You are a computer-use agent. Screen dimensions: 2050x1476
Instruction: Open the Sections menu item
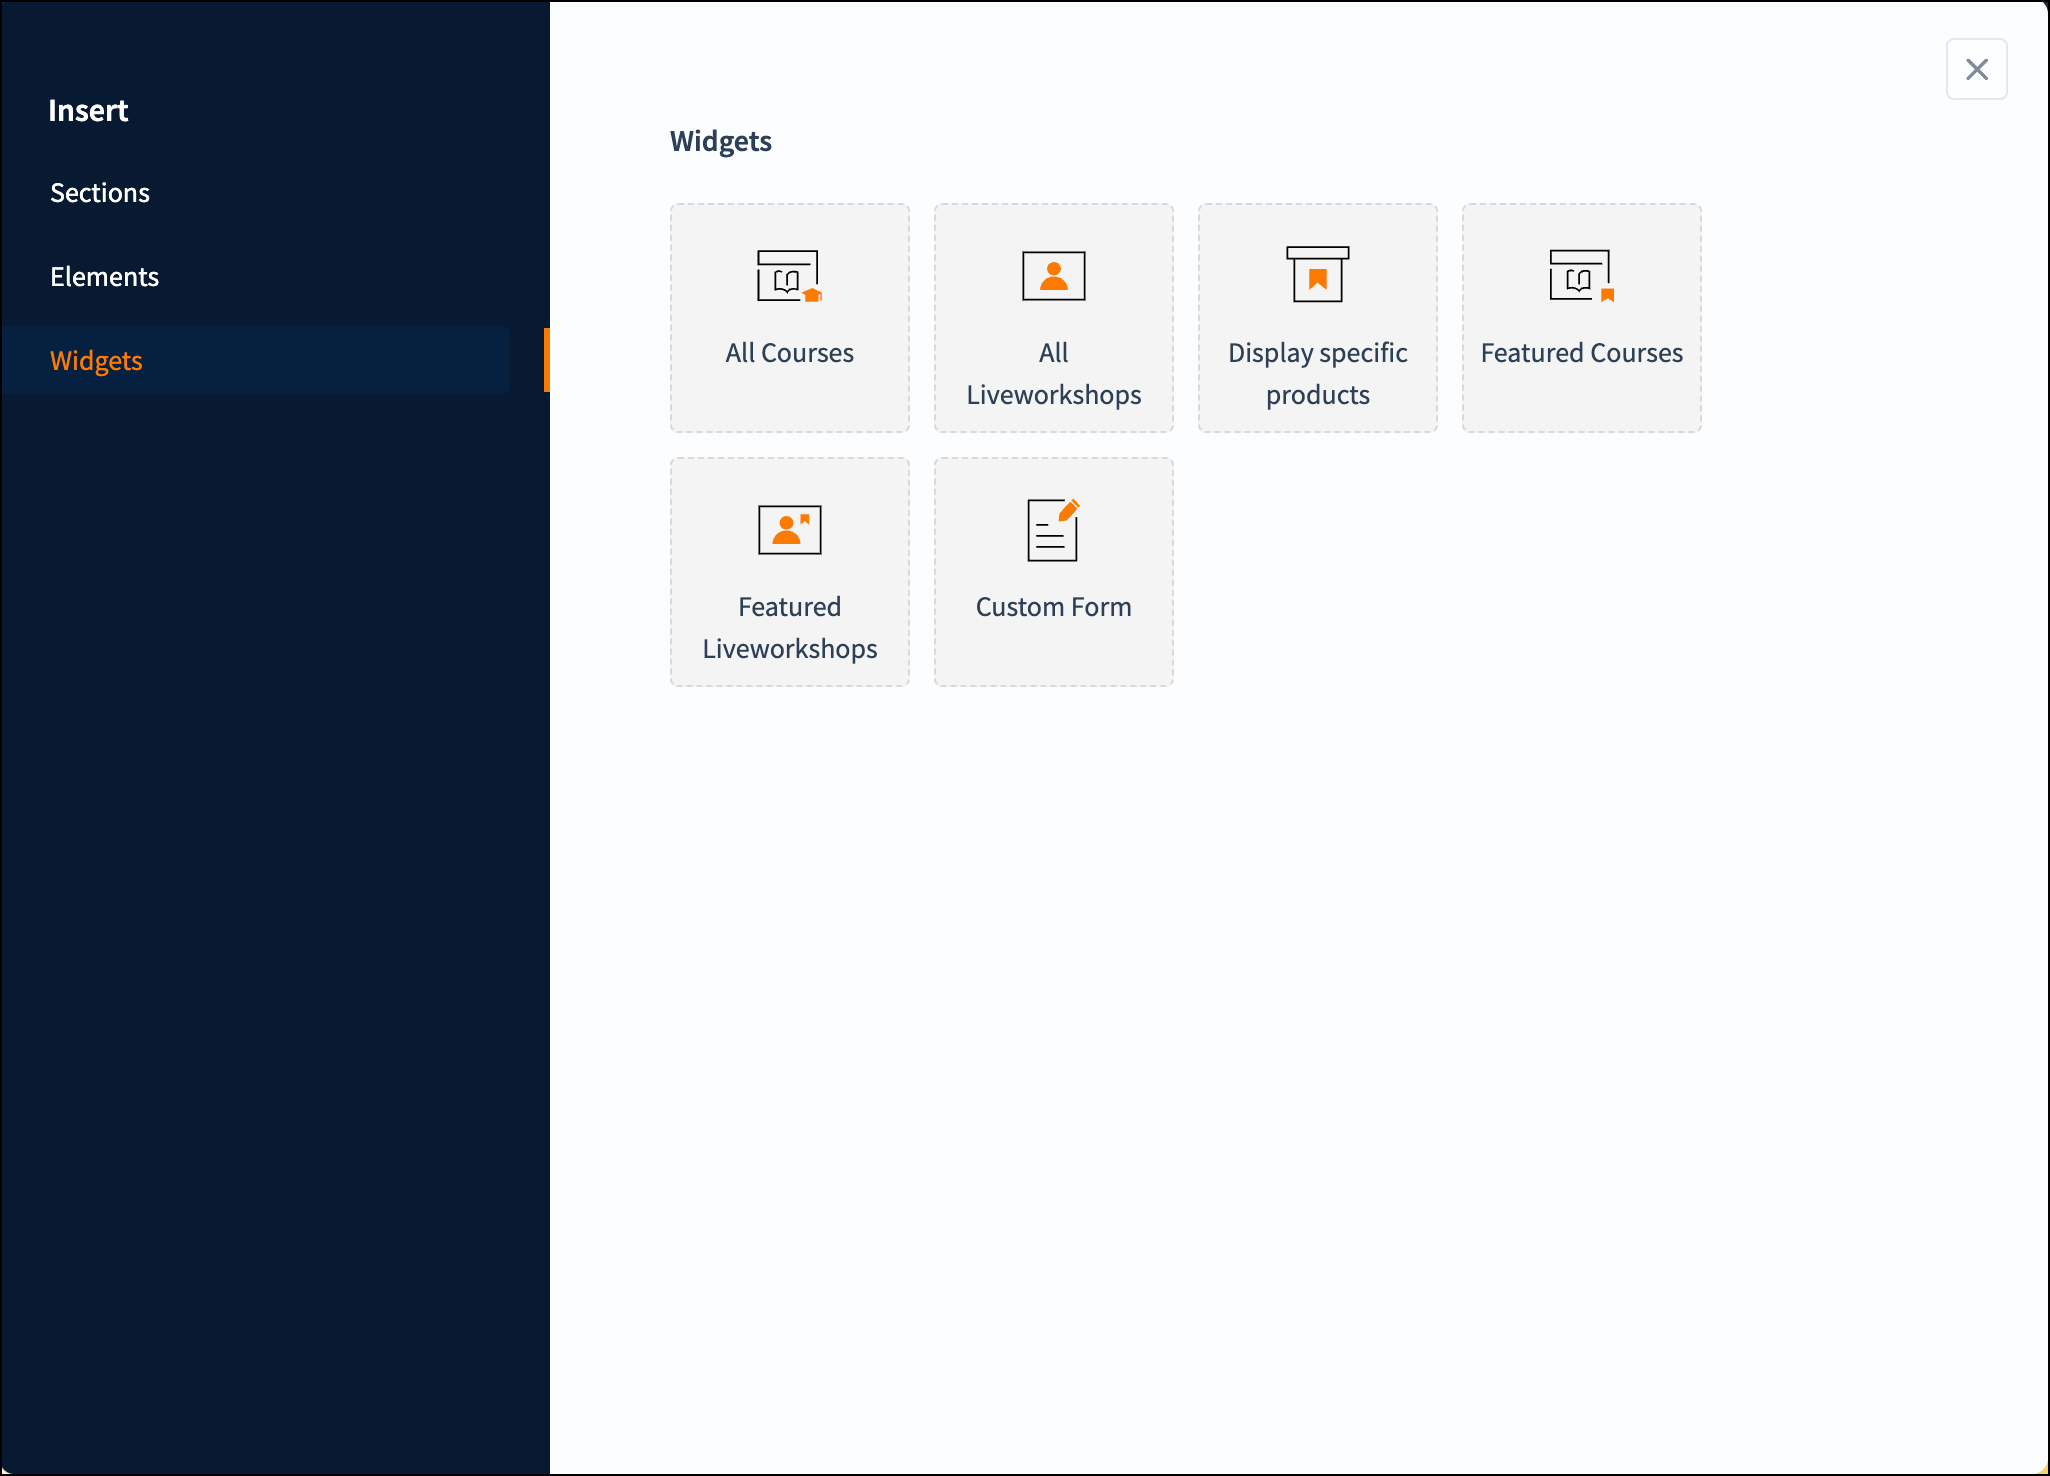click(x=100, y=193)
